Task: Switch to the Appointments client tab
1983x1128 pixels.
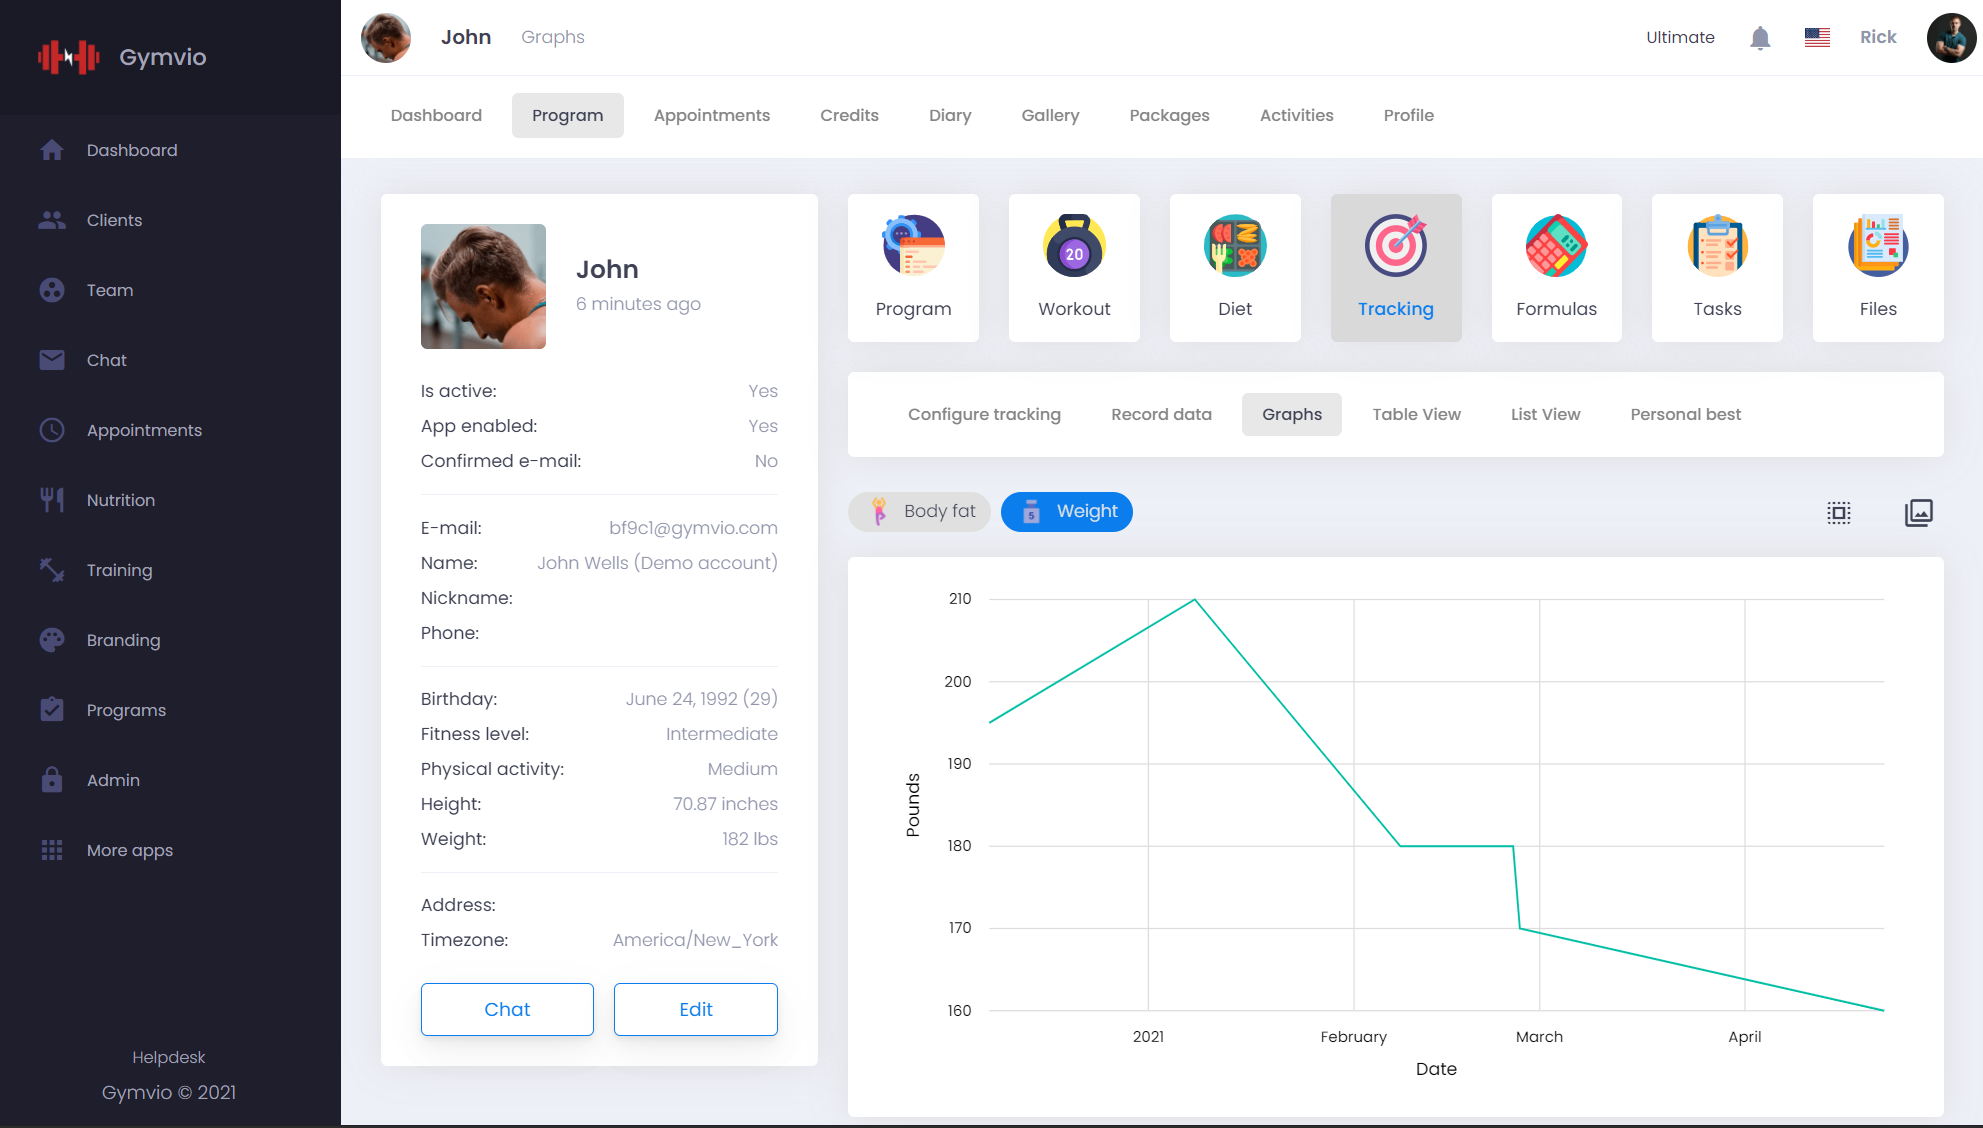Action: point(711,116)
